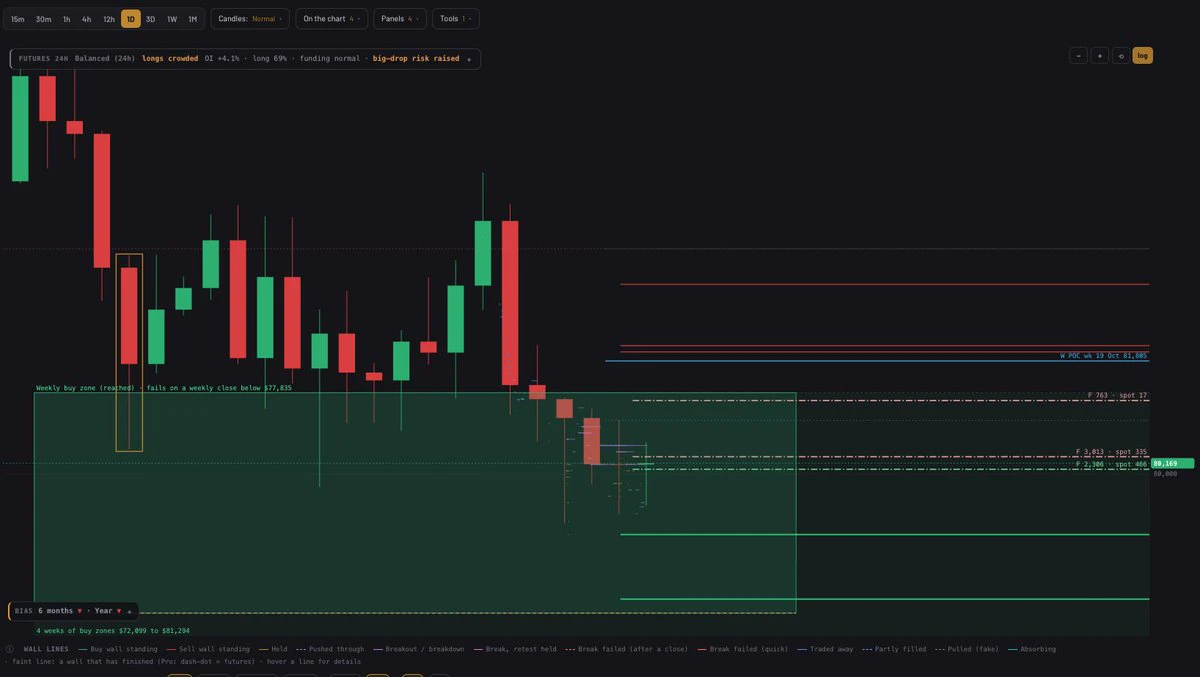Click the Wall Lines info icon
This screenshot has width=1200, height=677.
(x=11, y=649)
